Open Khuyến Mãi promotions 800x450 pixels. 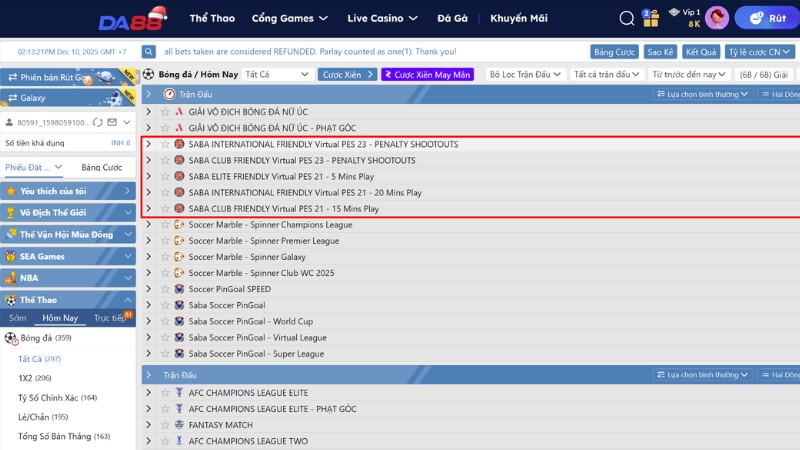point(519,18)
